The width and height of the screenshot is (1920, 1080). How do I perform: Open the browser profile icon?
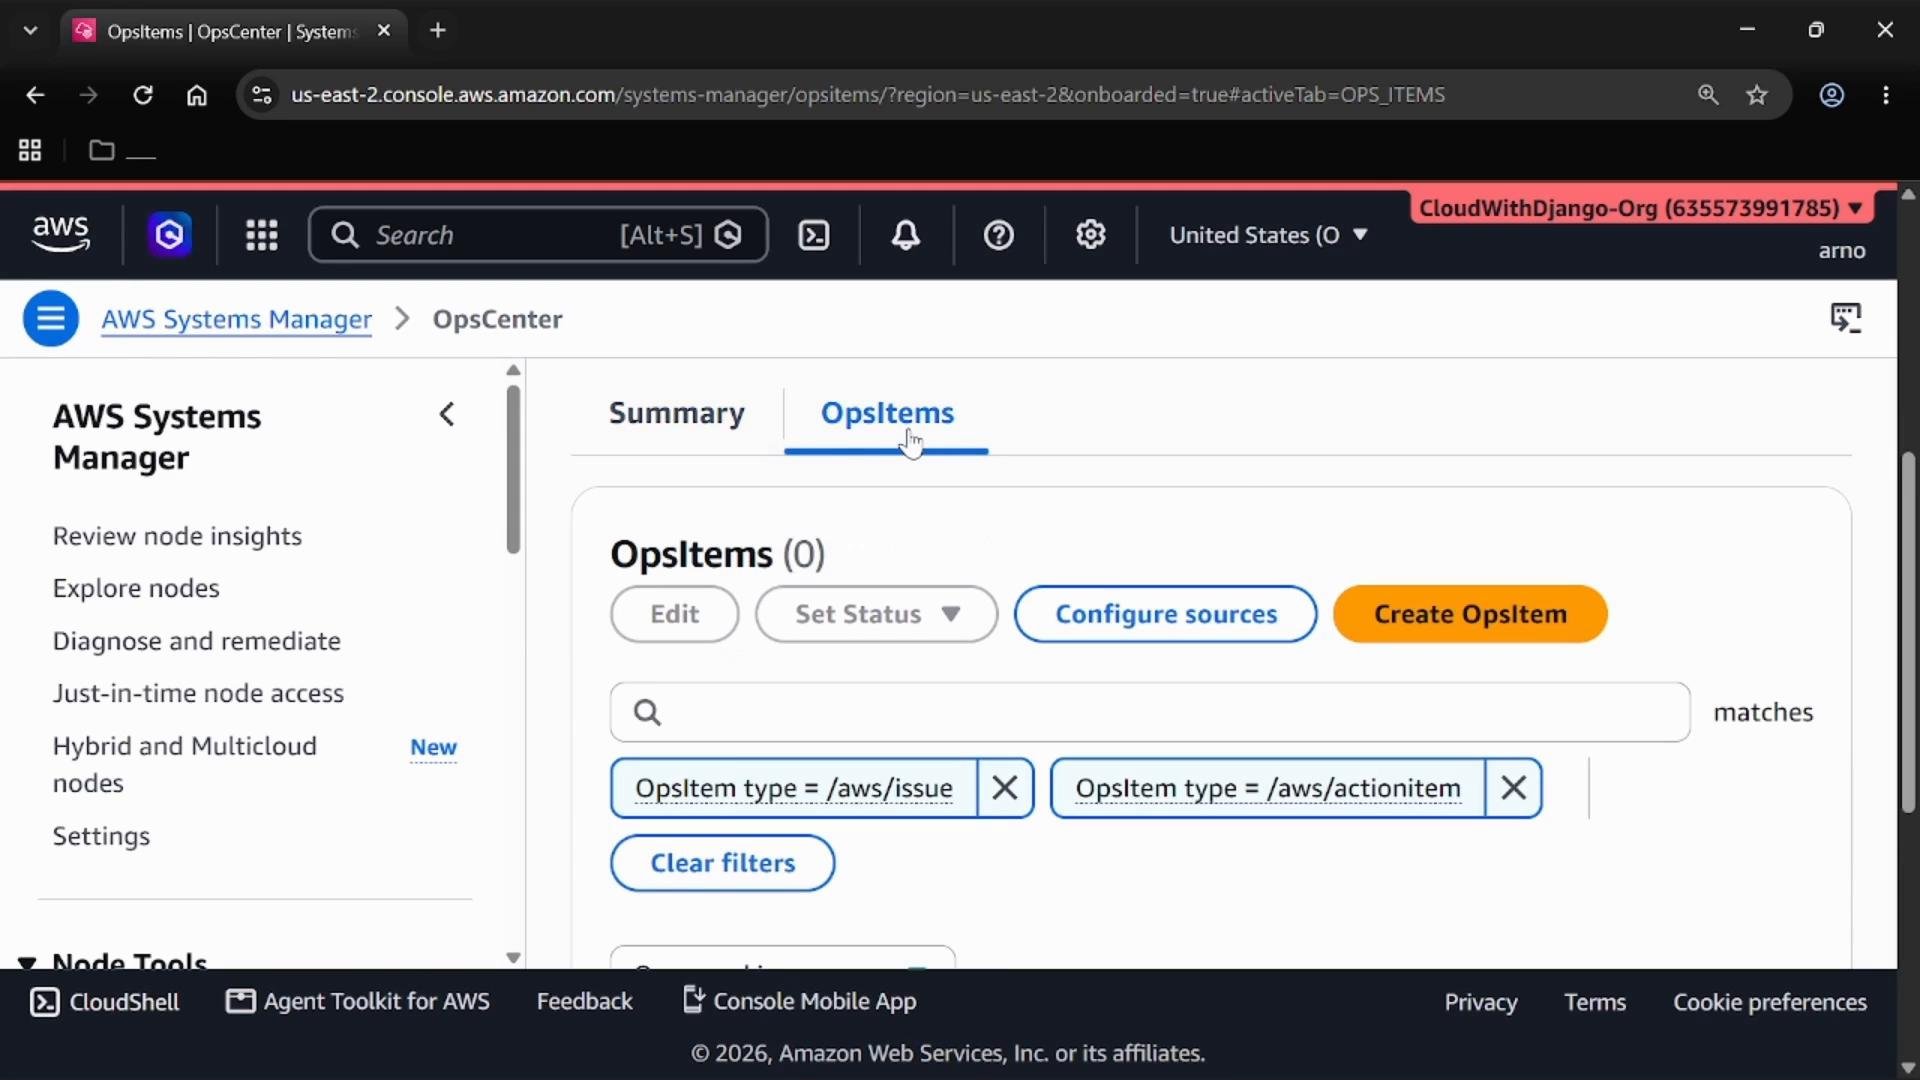click(x=1832, y=95)
